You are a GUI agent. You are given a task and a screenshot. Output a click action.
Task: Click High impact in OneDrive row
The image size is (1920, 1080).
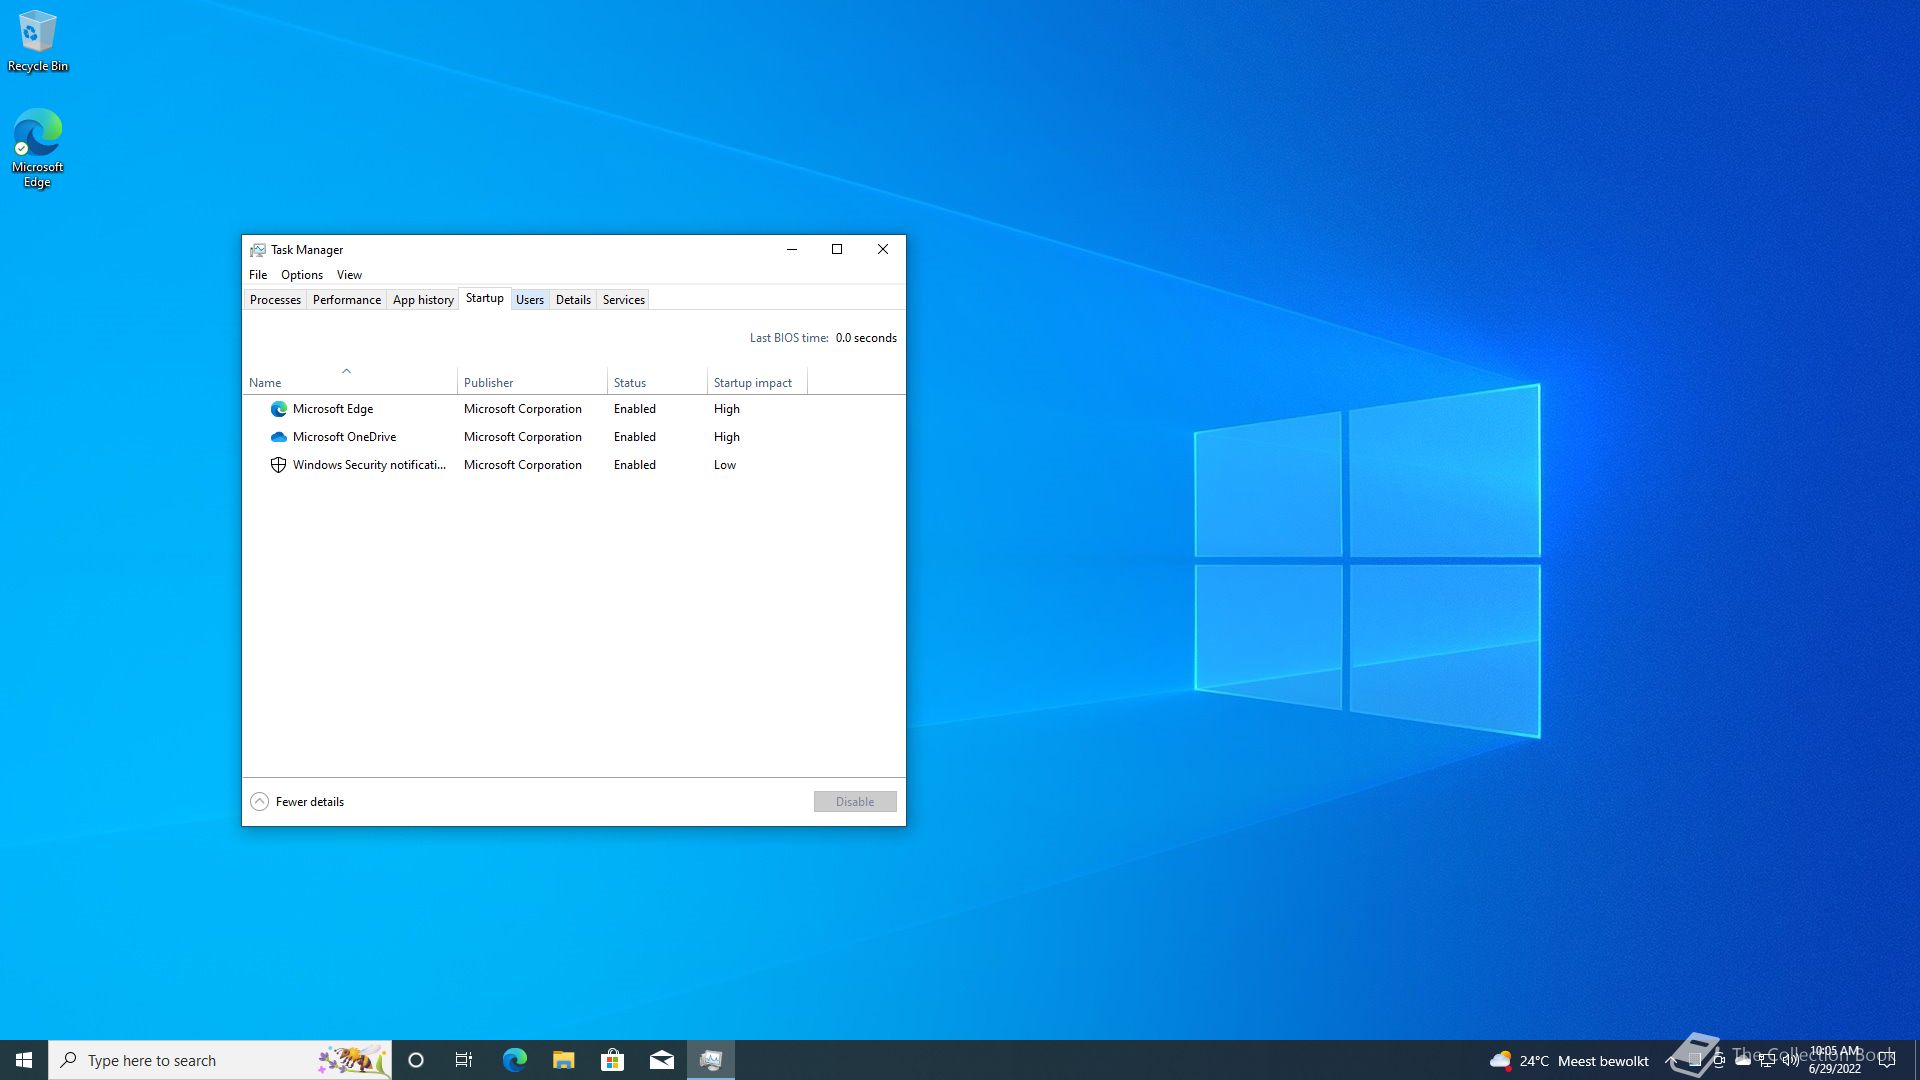point(727,437)
